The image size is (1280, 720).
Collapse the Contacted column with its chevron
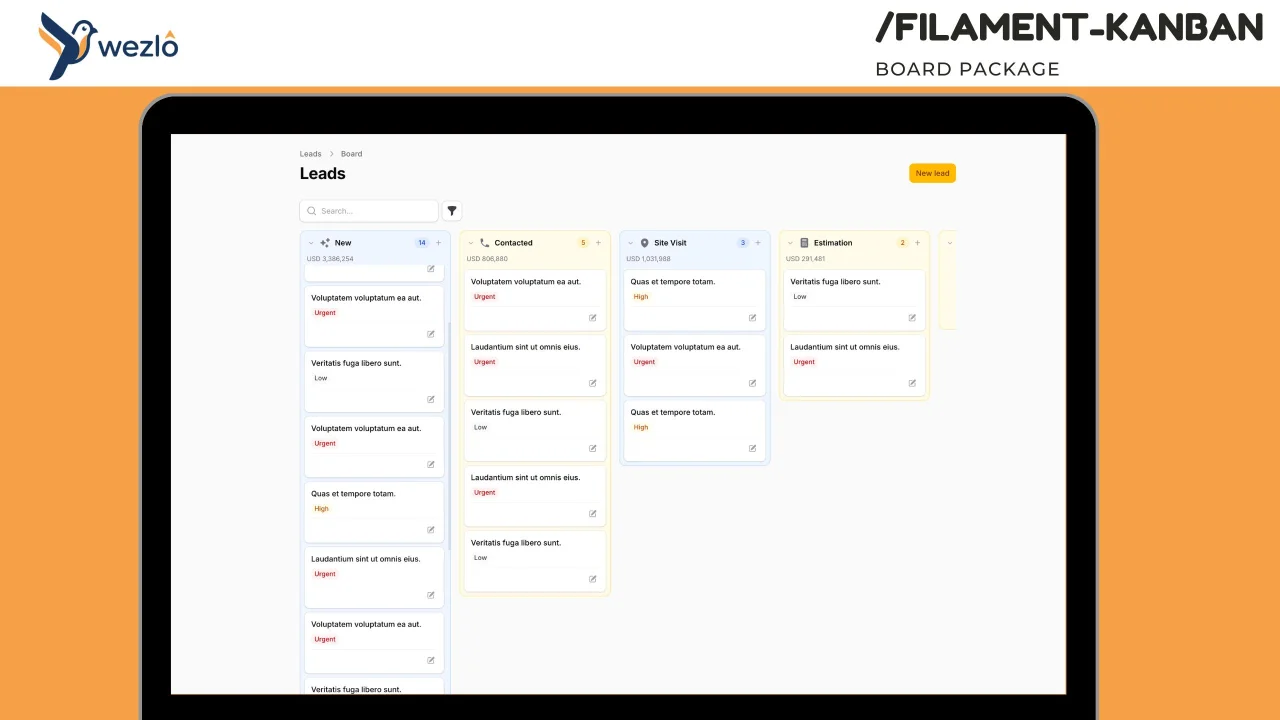[x=471, y=243]
